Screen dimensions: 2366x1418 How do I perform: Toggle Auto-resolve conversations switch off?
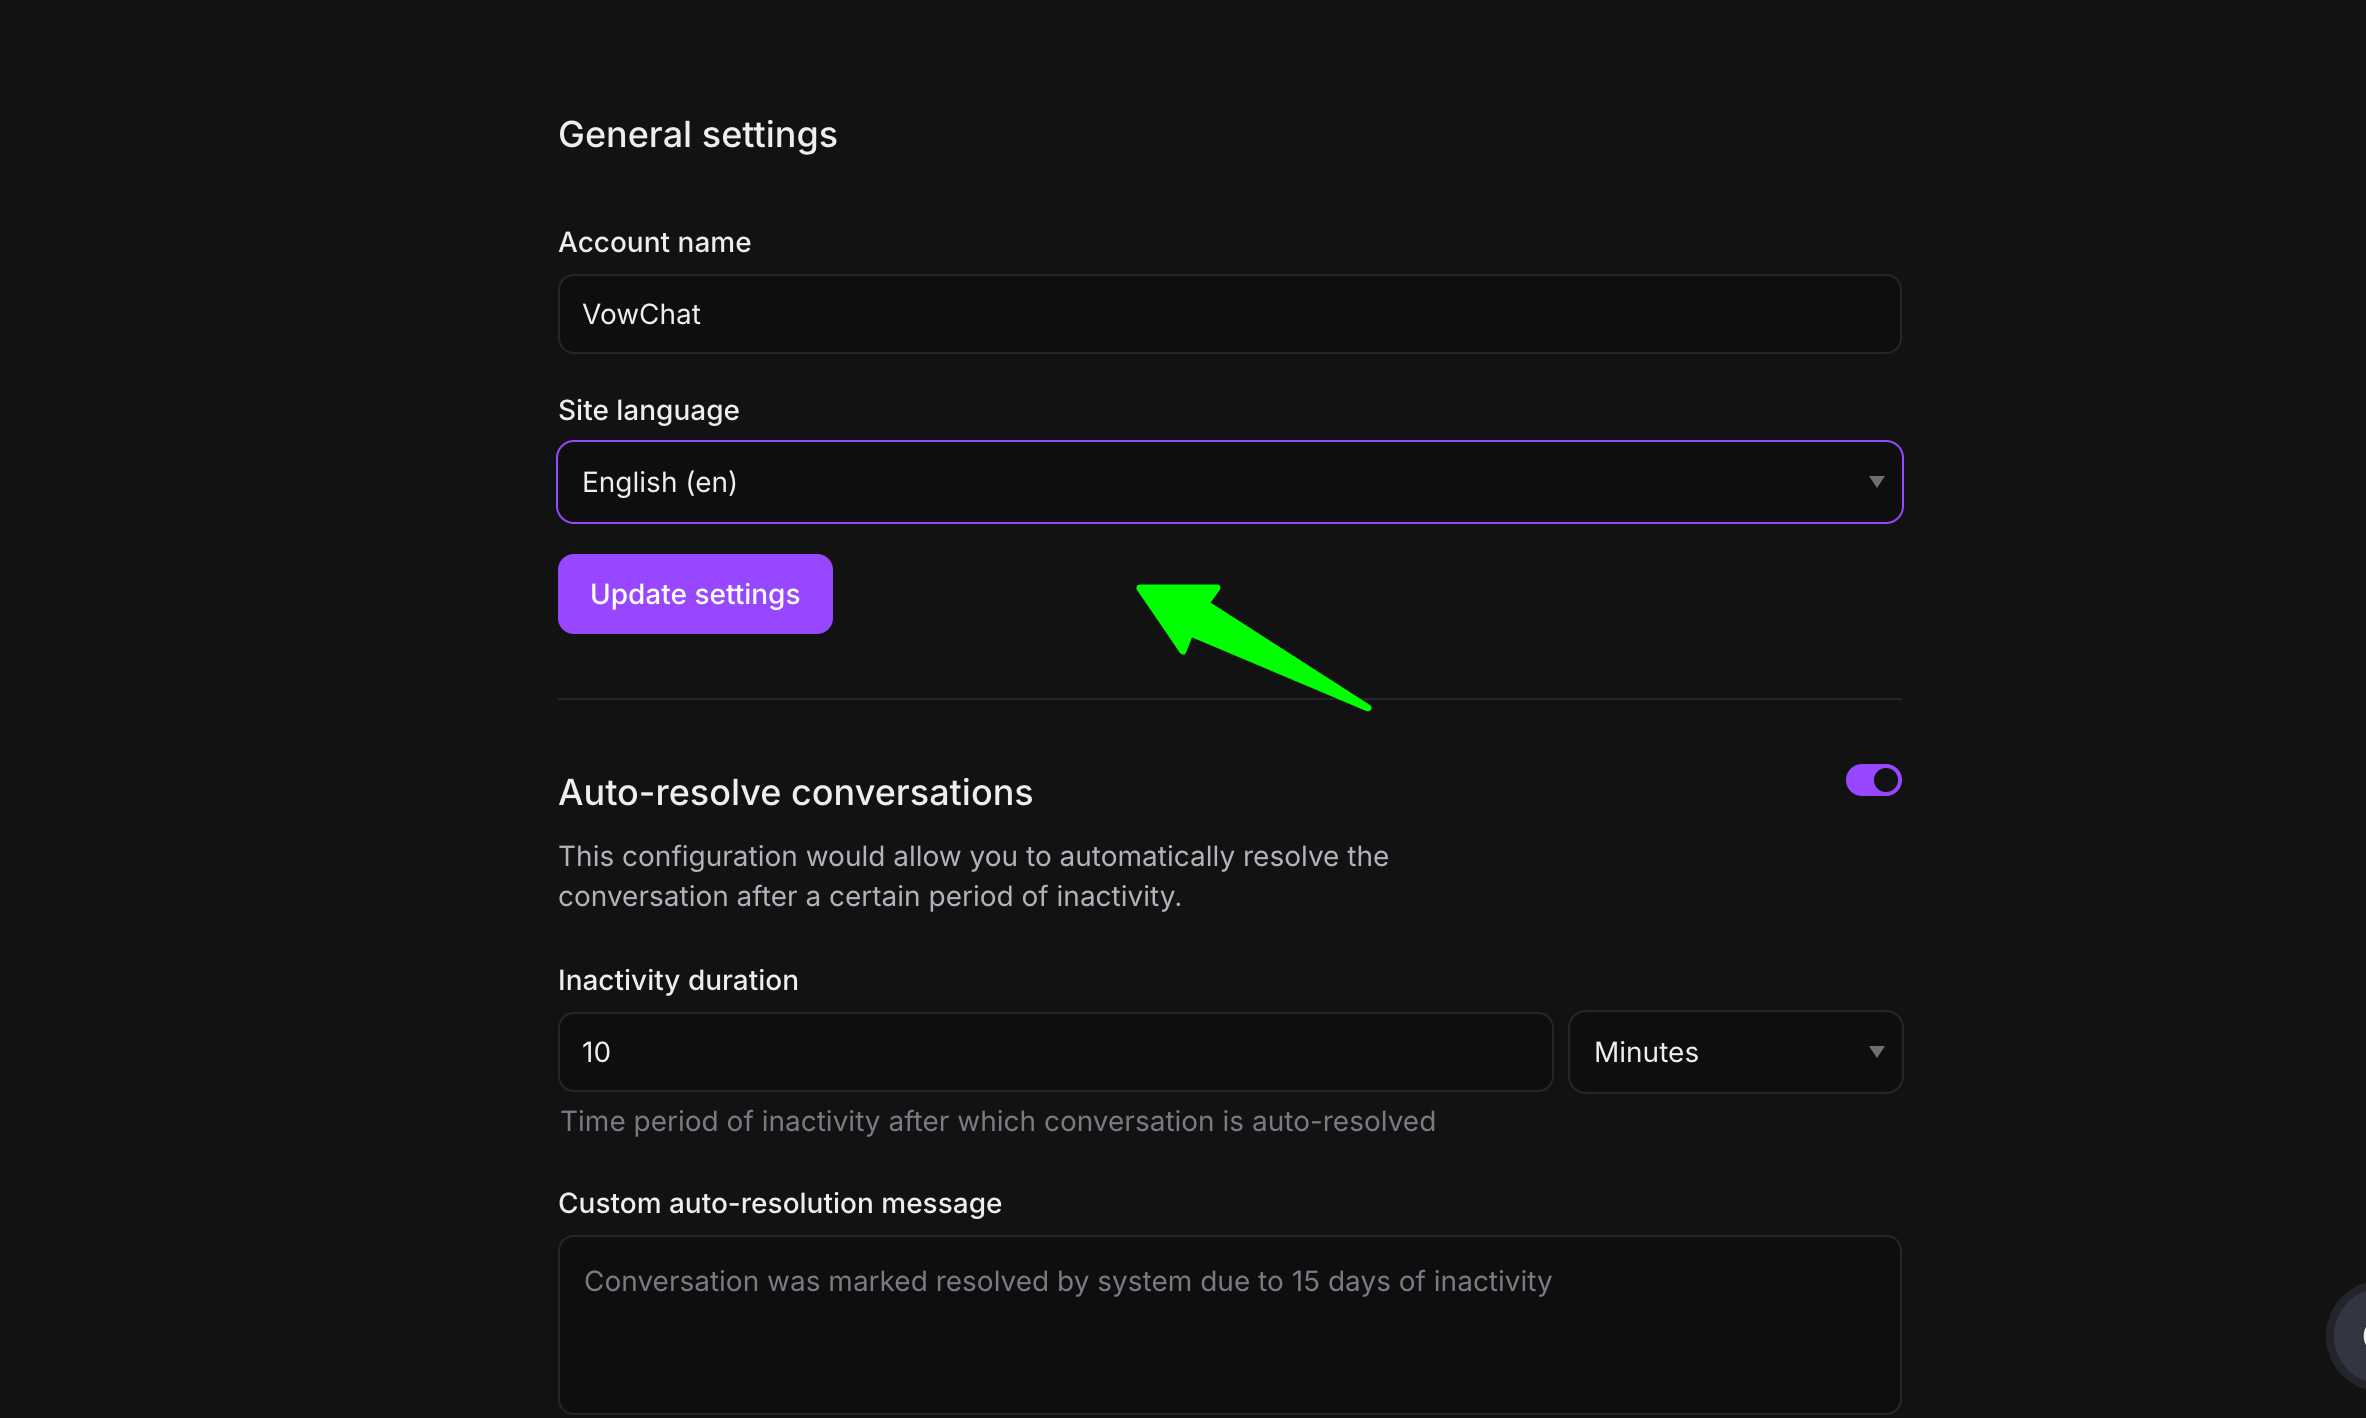pos(1873,780)
